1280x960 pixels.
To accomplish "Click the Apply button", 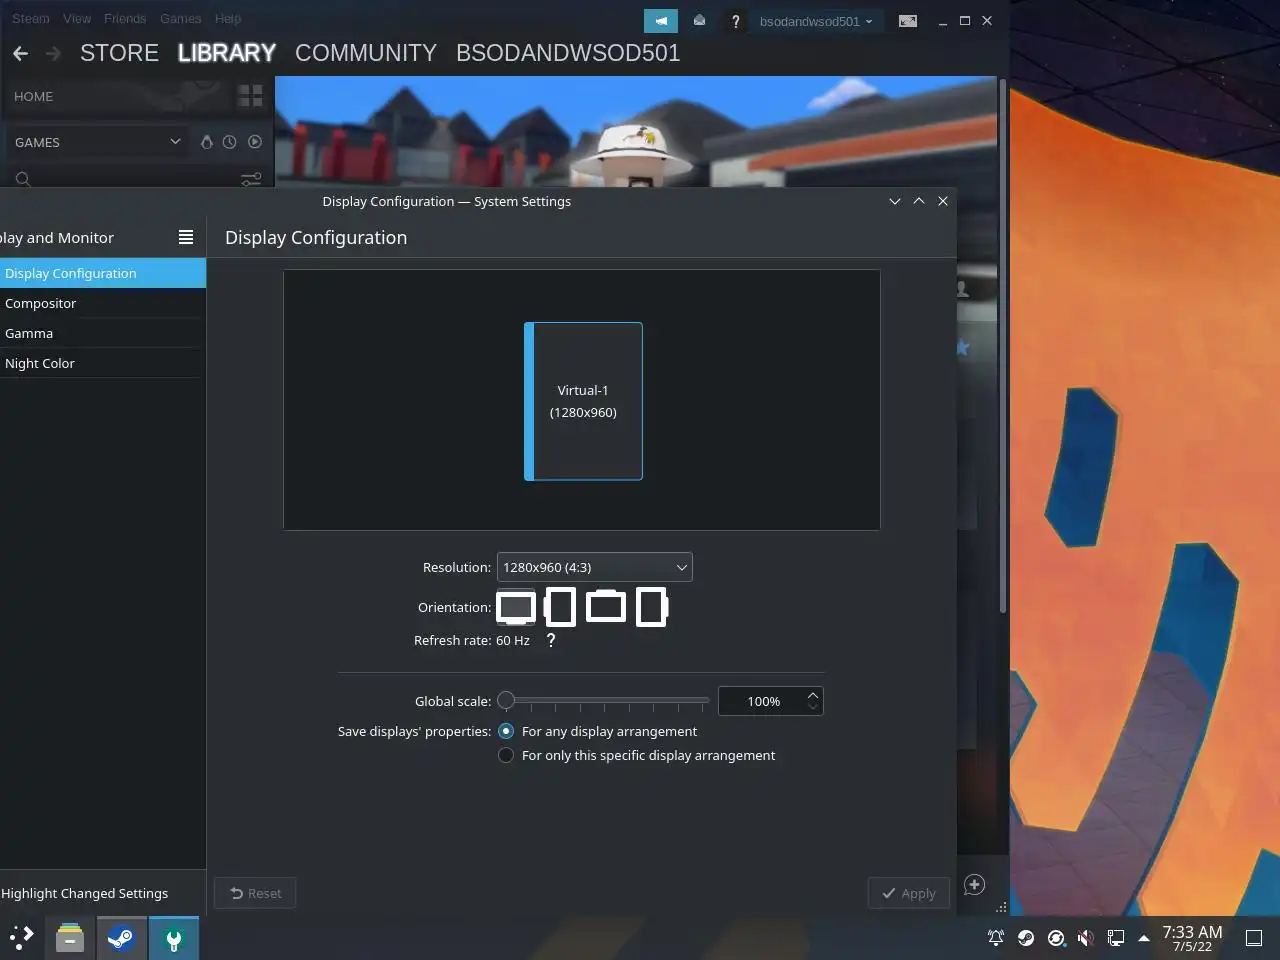I will click(x=909, y=893).
